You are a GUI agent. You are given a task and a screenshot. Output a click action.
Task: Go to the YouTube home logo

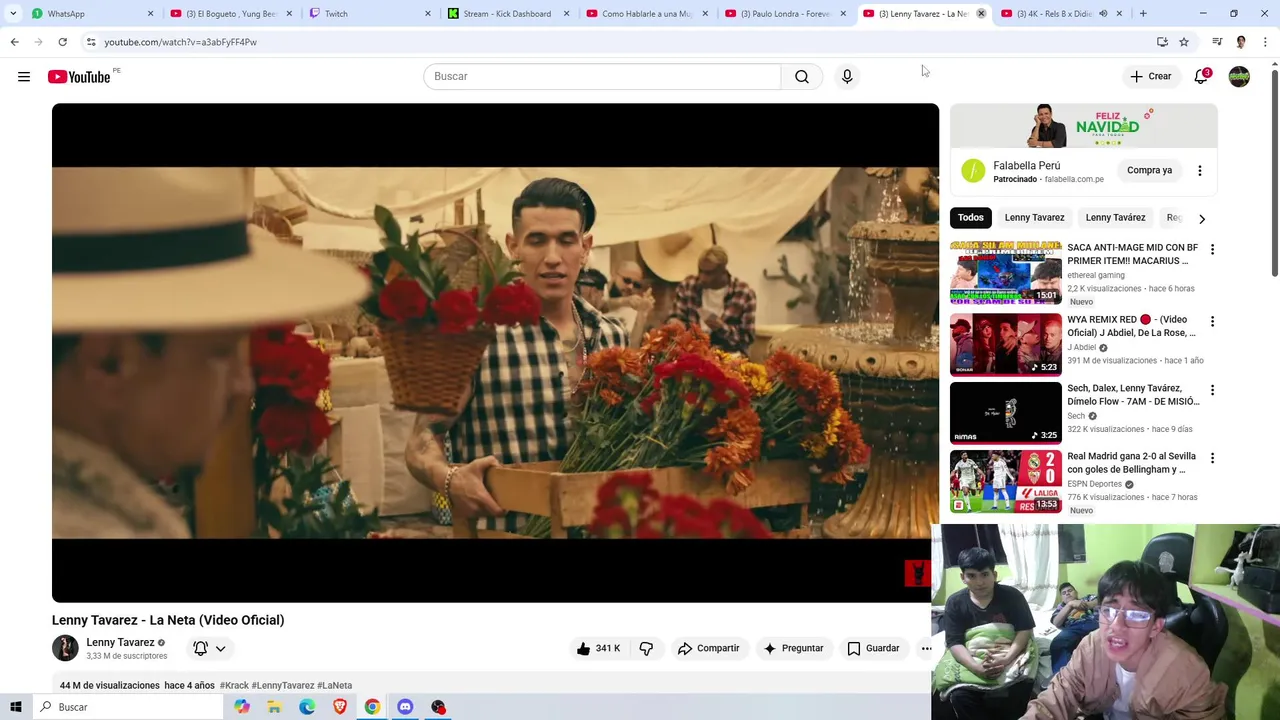tap(79, 77)
